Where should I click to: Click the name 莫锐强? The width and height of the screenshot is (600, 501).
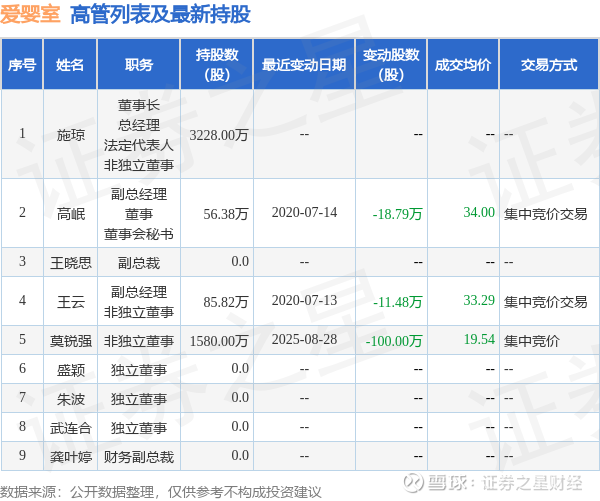(70, 341)
